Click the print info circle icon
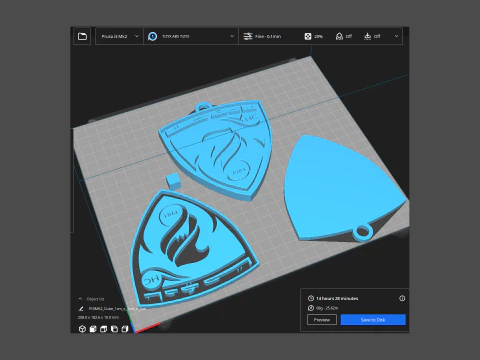480x360 pixels. [402, 298]
